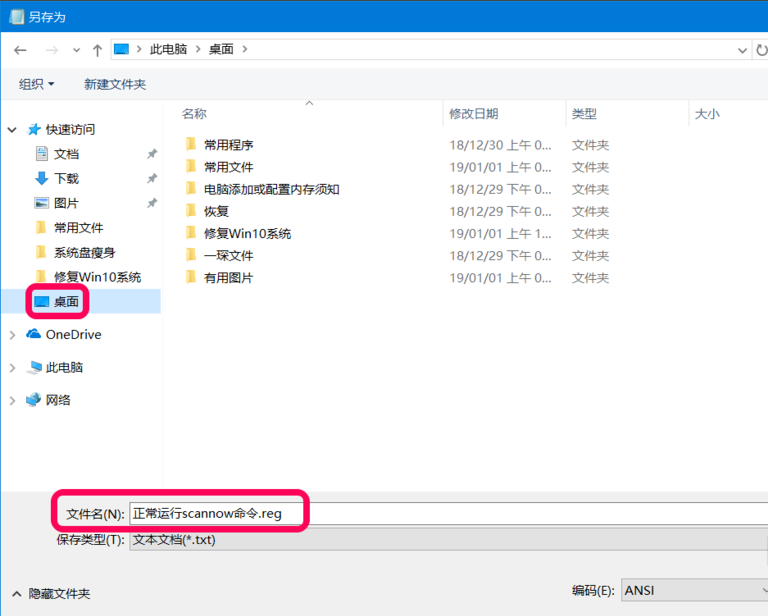Go up one folder level
This screenshot has height=616, width=768.
97,50
